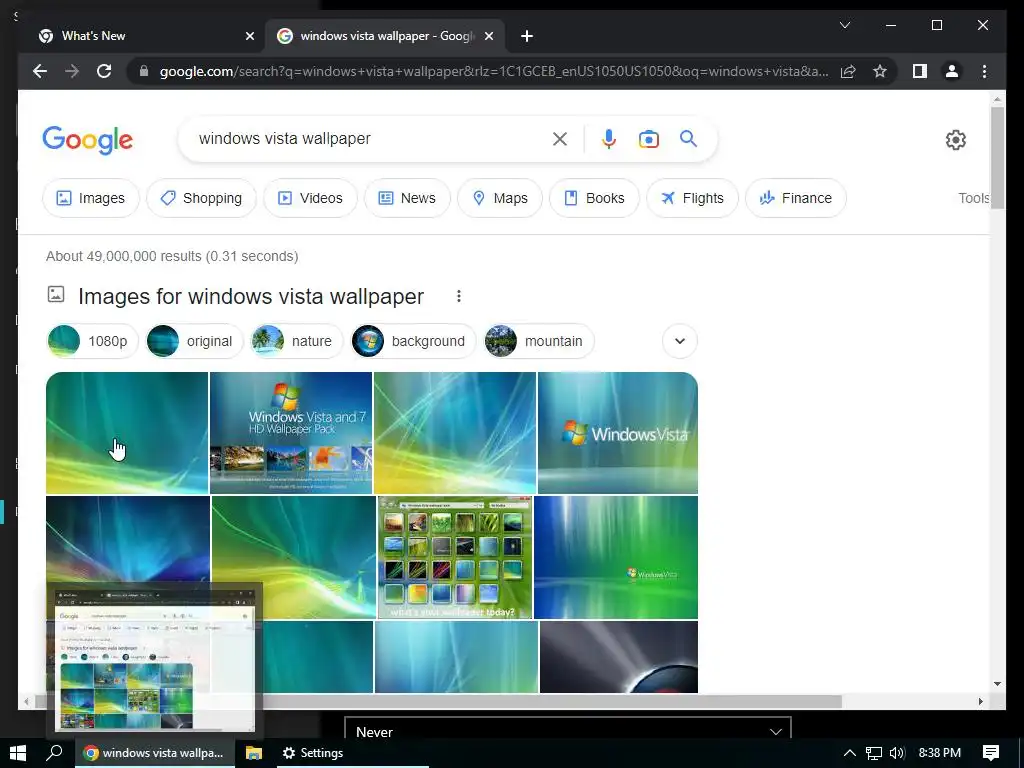Click the address bar URL
1024x768 pixels.
tap(494, 71)
